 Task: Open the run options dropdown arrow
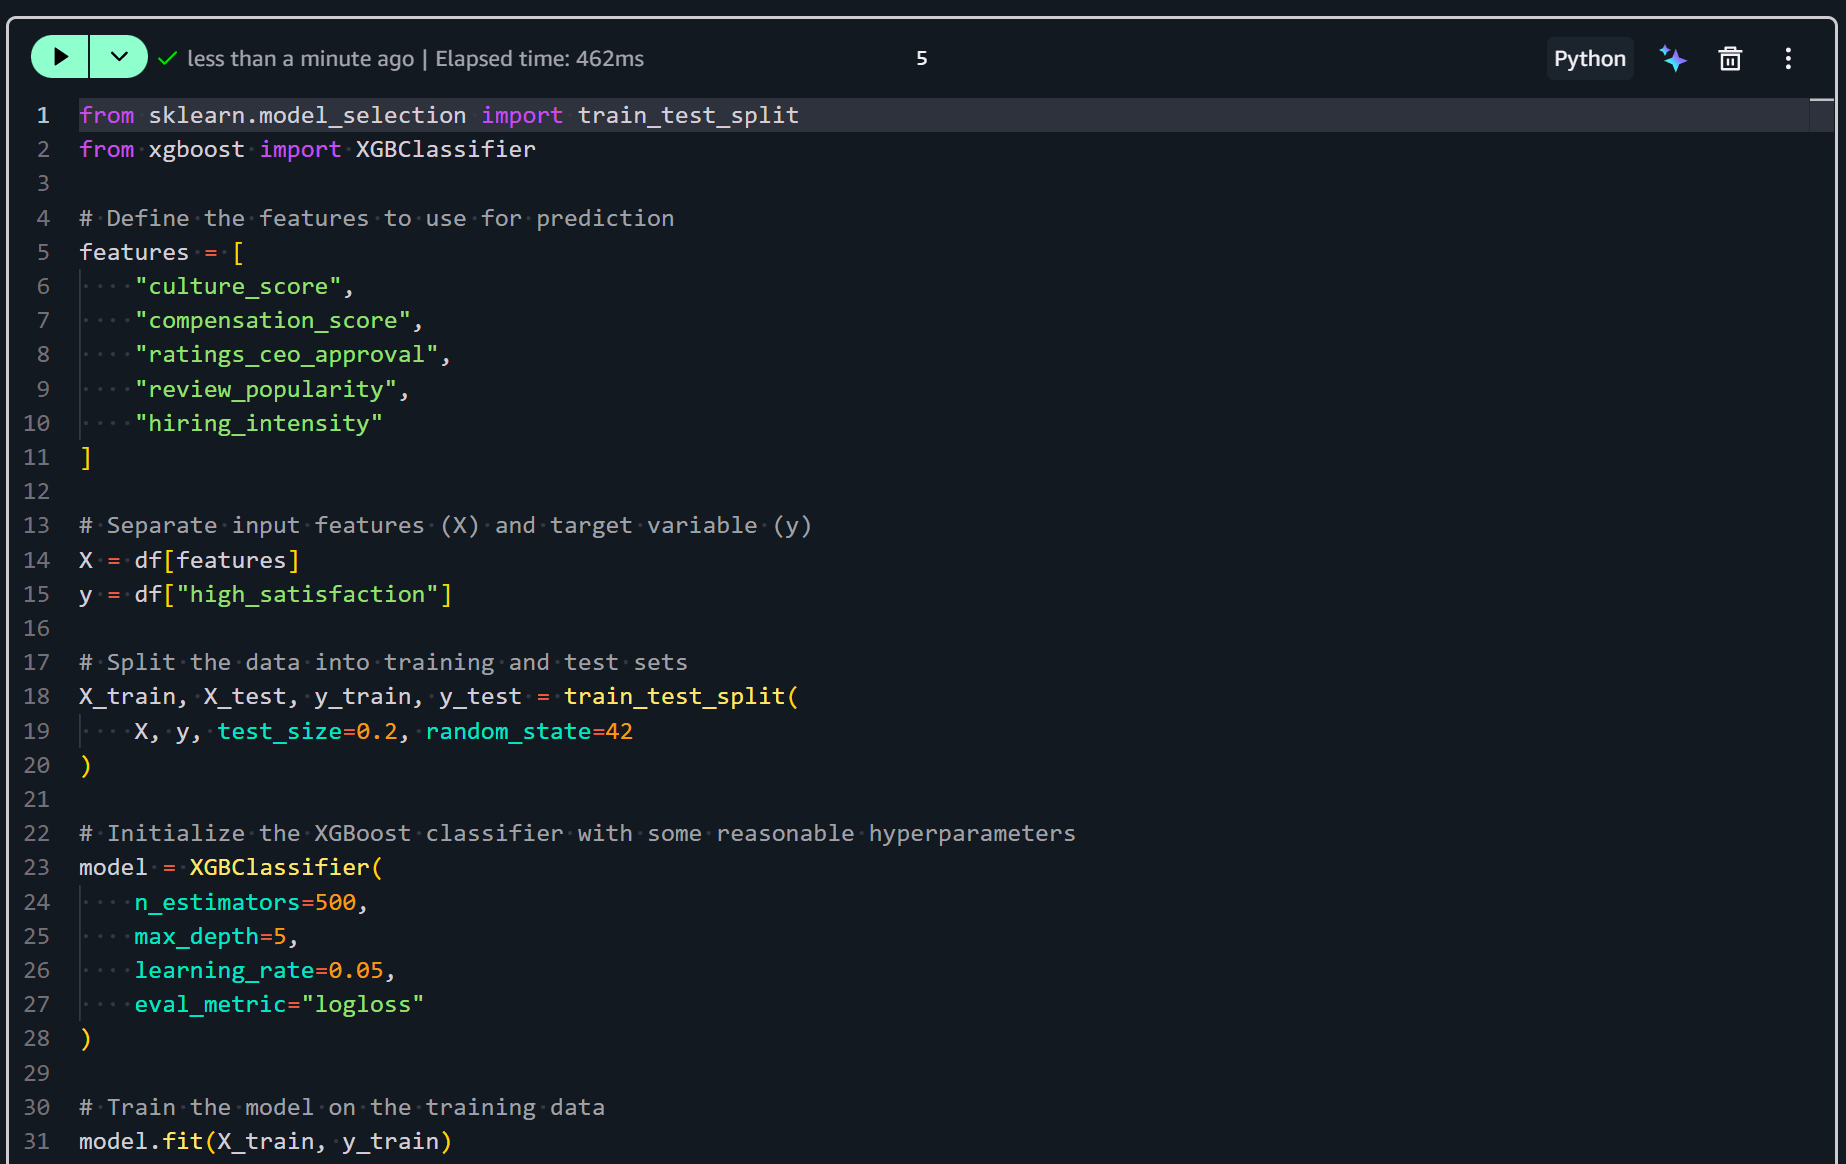click(119, 57)
